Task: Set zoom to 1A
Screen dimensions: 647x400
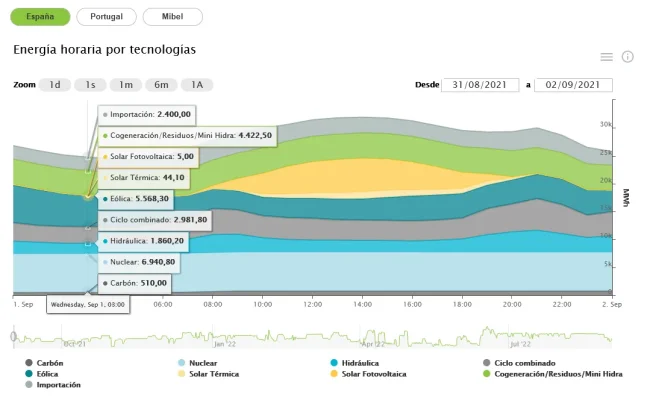Action: tap(197, 85)
